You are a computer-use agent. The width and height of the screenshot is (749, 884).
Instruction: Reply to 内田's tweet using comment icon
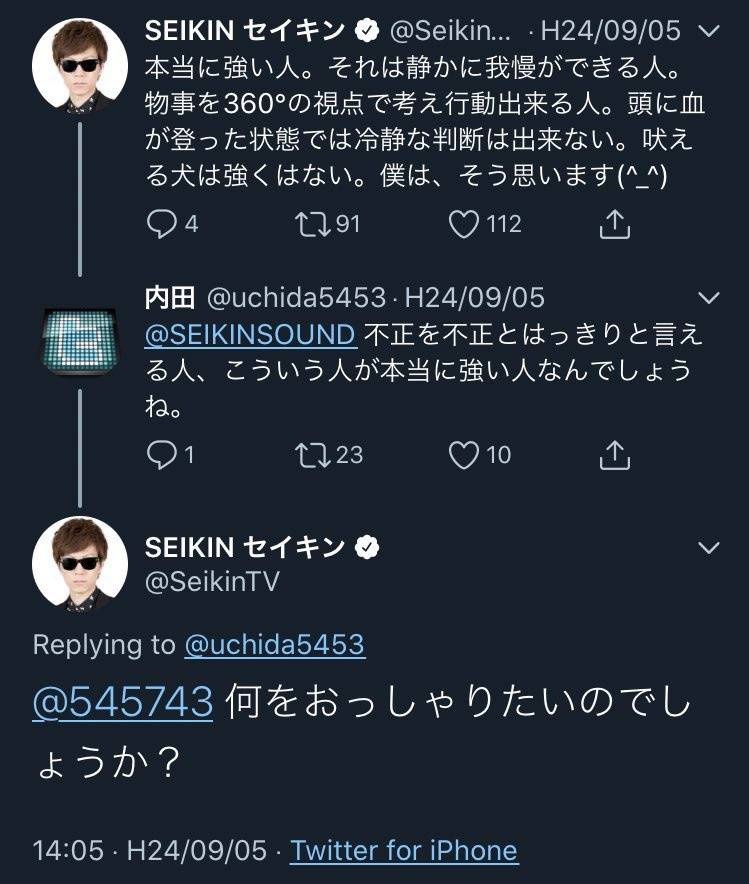pyautogui.click(x=162, y=456)
